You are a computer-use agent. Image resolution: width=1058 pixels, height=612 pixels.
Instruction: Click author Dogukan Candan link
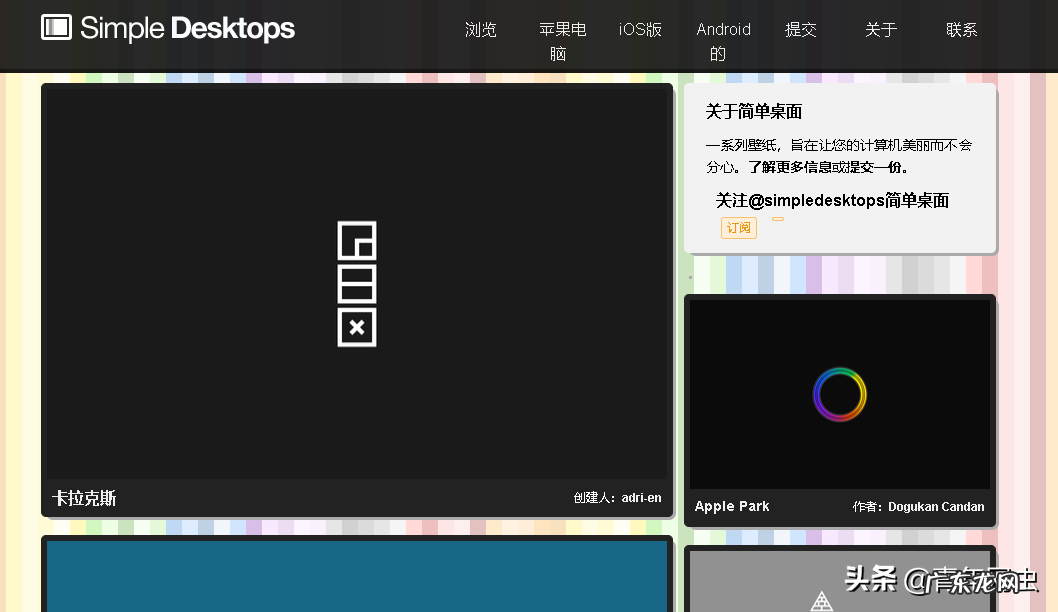pos(936,506)
